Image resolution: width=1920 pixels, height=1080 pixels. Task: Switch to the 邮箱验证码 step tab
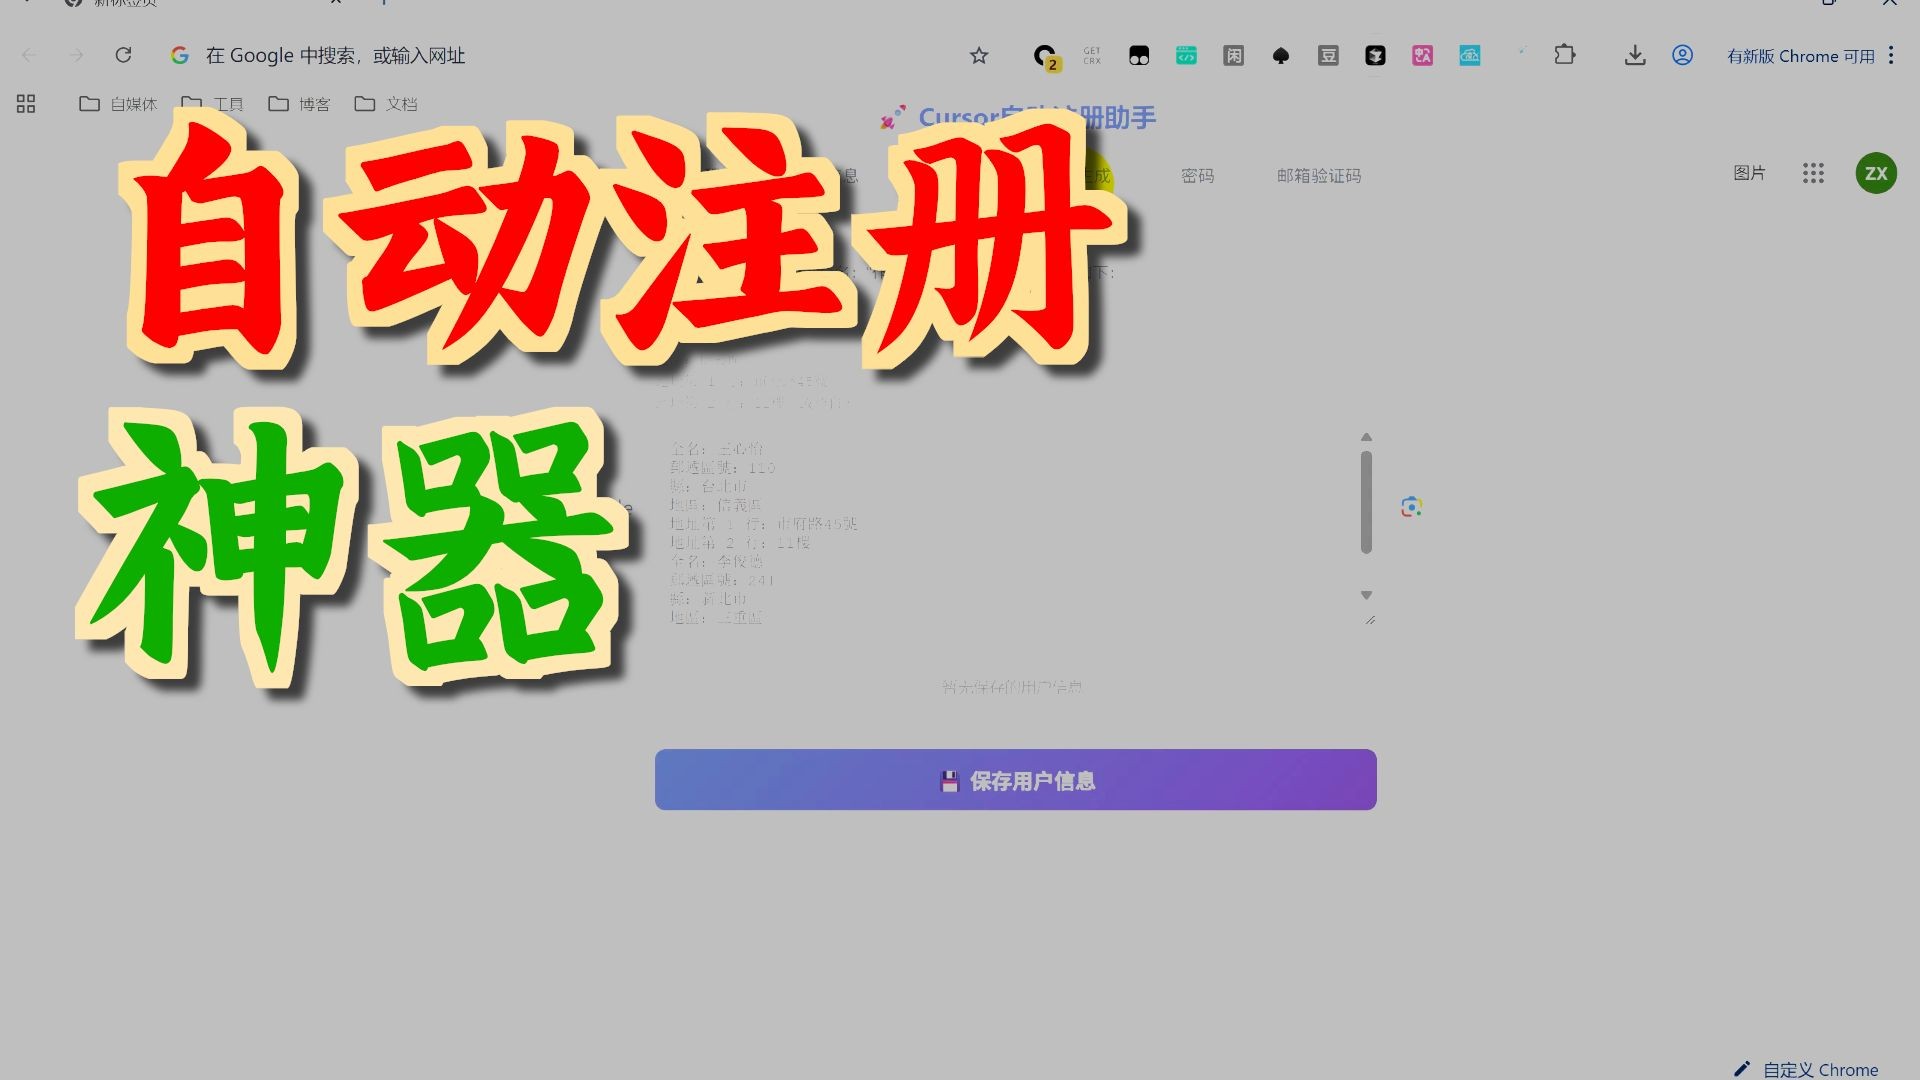(x=1318, y=176)
